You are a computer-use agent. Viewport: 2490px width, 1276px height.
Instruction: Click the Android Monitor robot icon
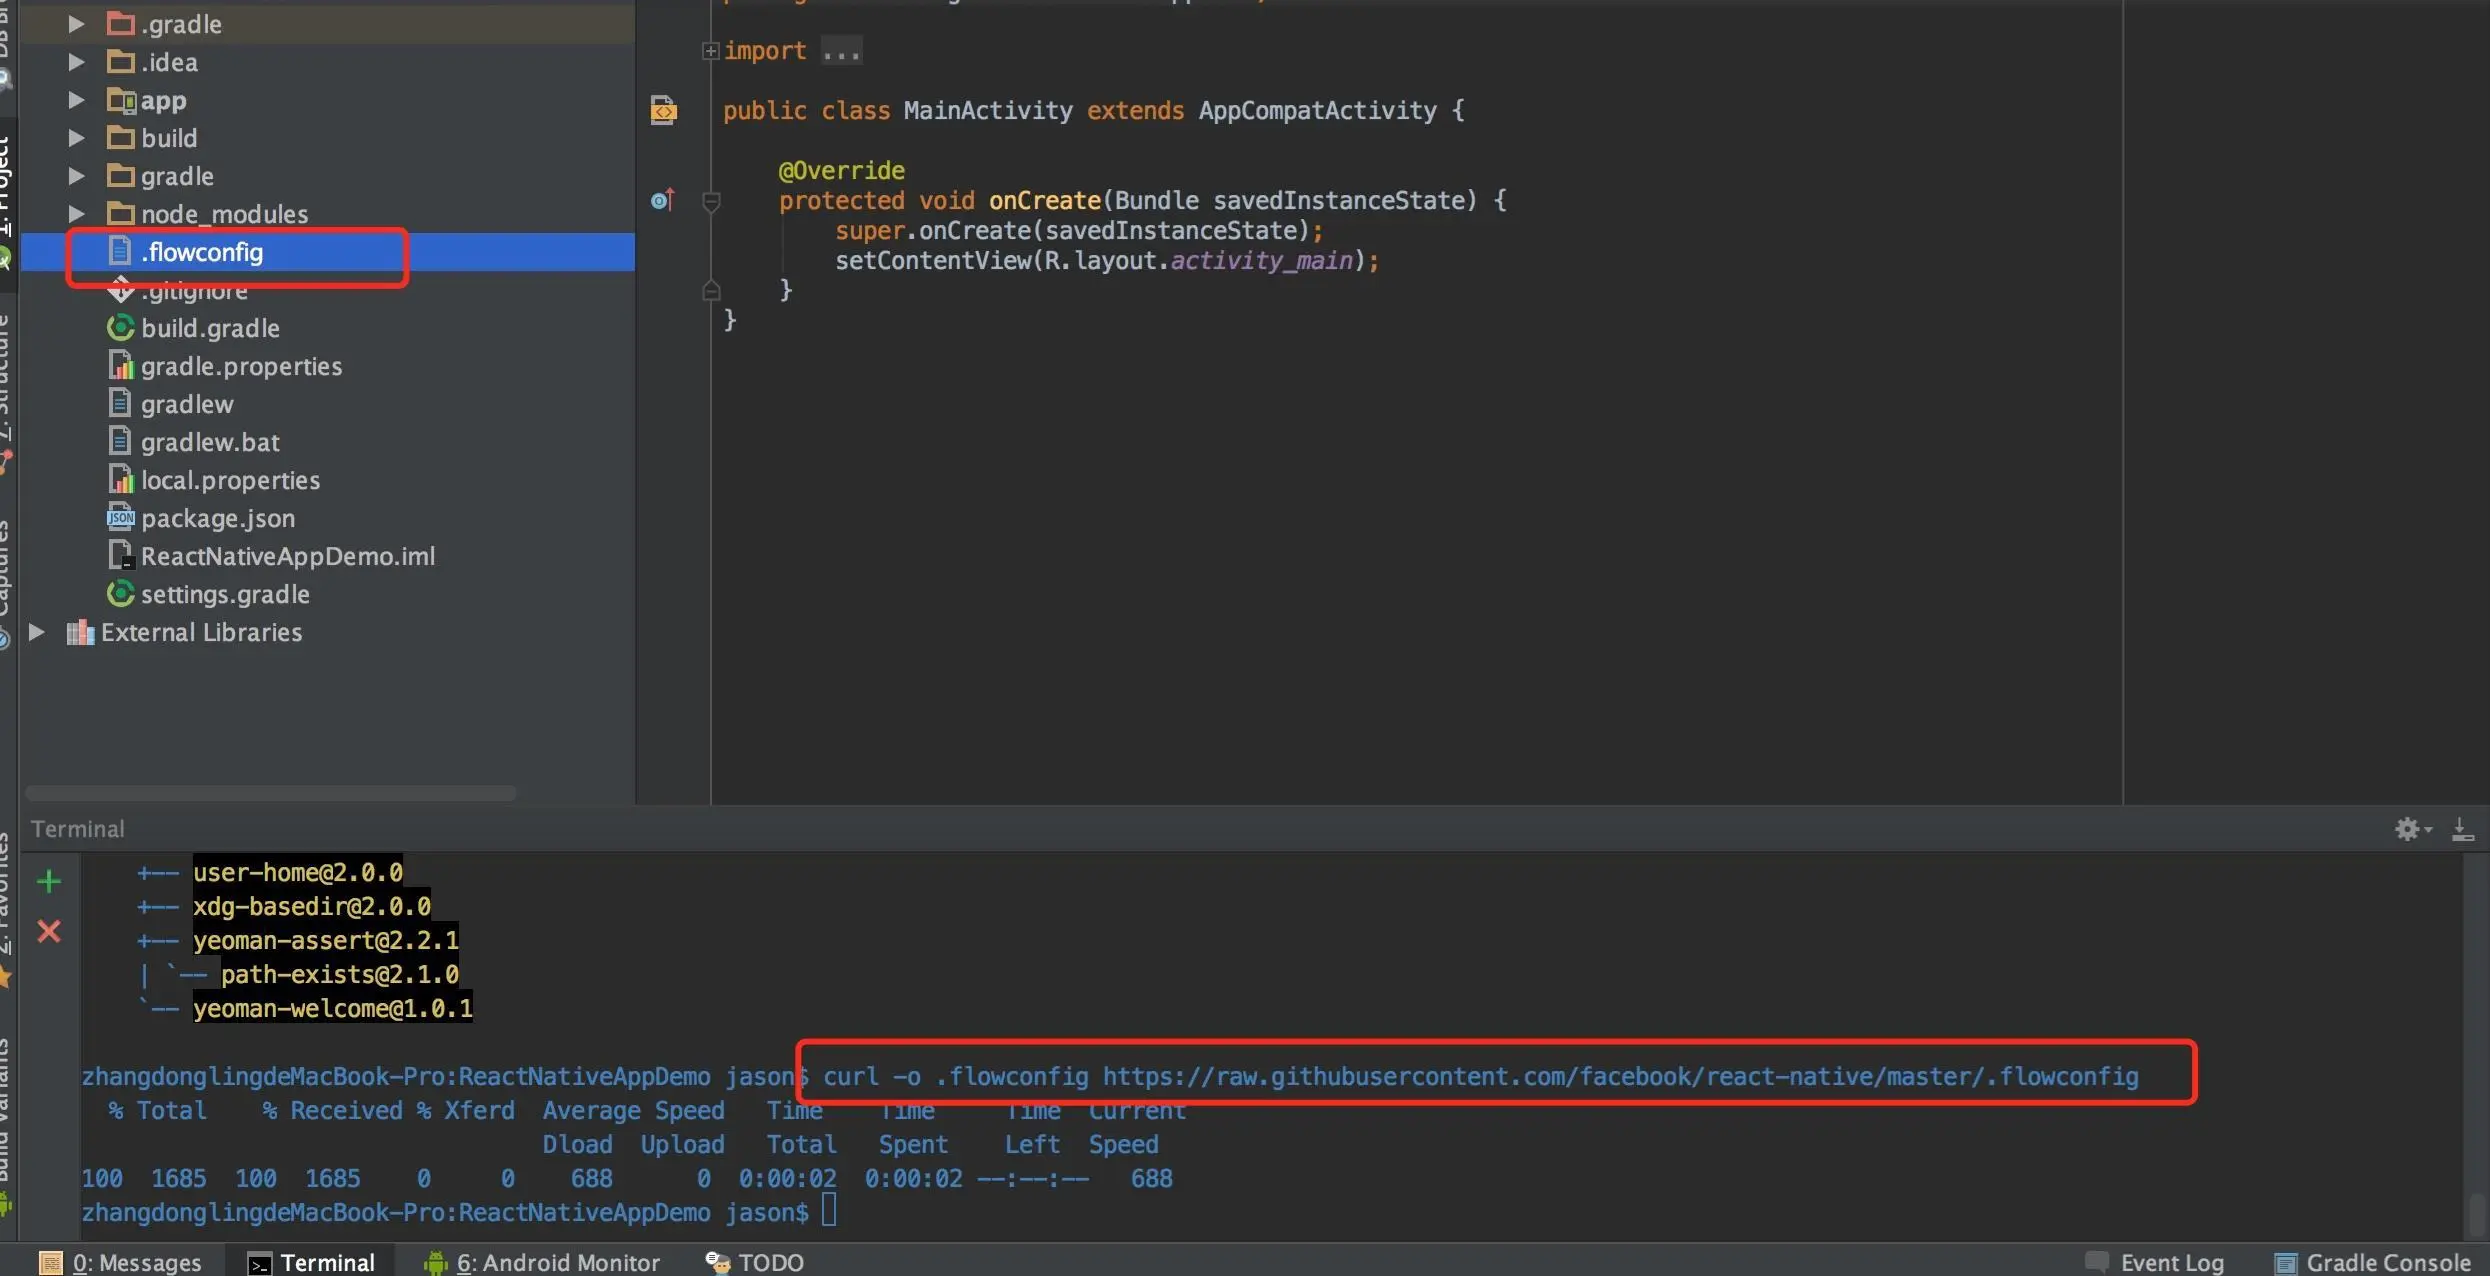(x=435, y=1263)
